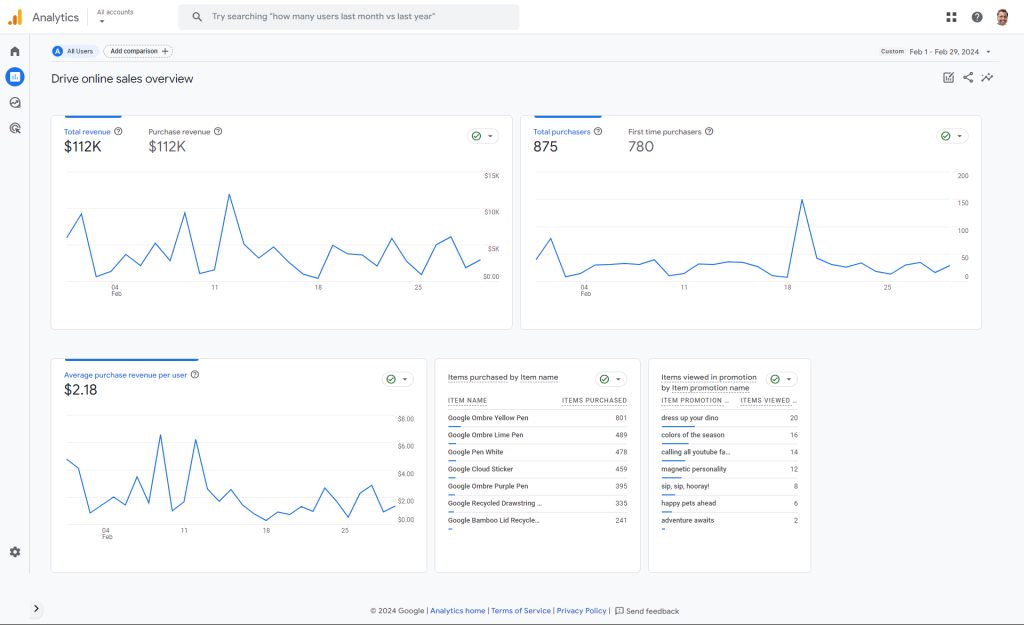1024x625 pixels.
Task: Click help icon next to Purchase revenue
Action: [x=218, y=131]
